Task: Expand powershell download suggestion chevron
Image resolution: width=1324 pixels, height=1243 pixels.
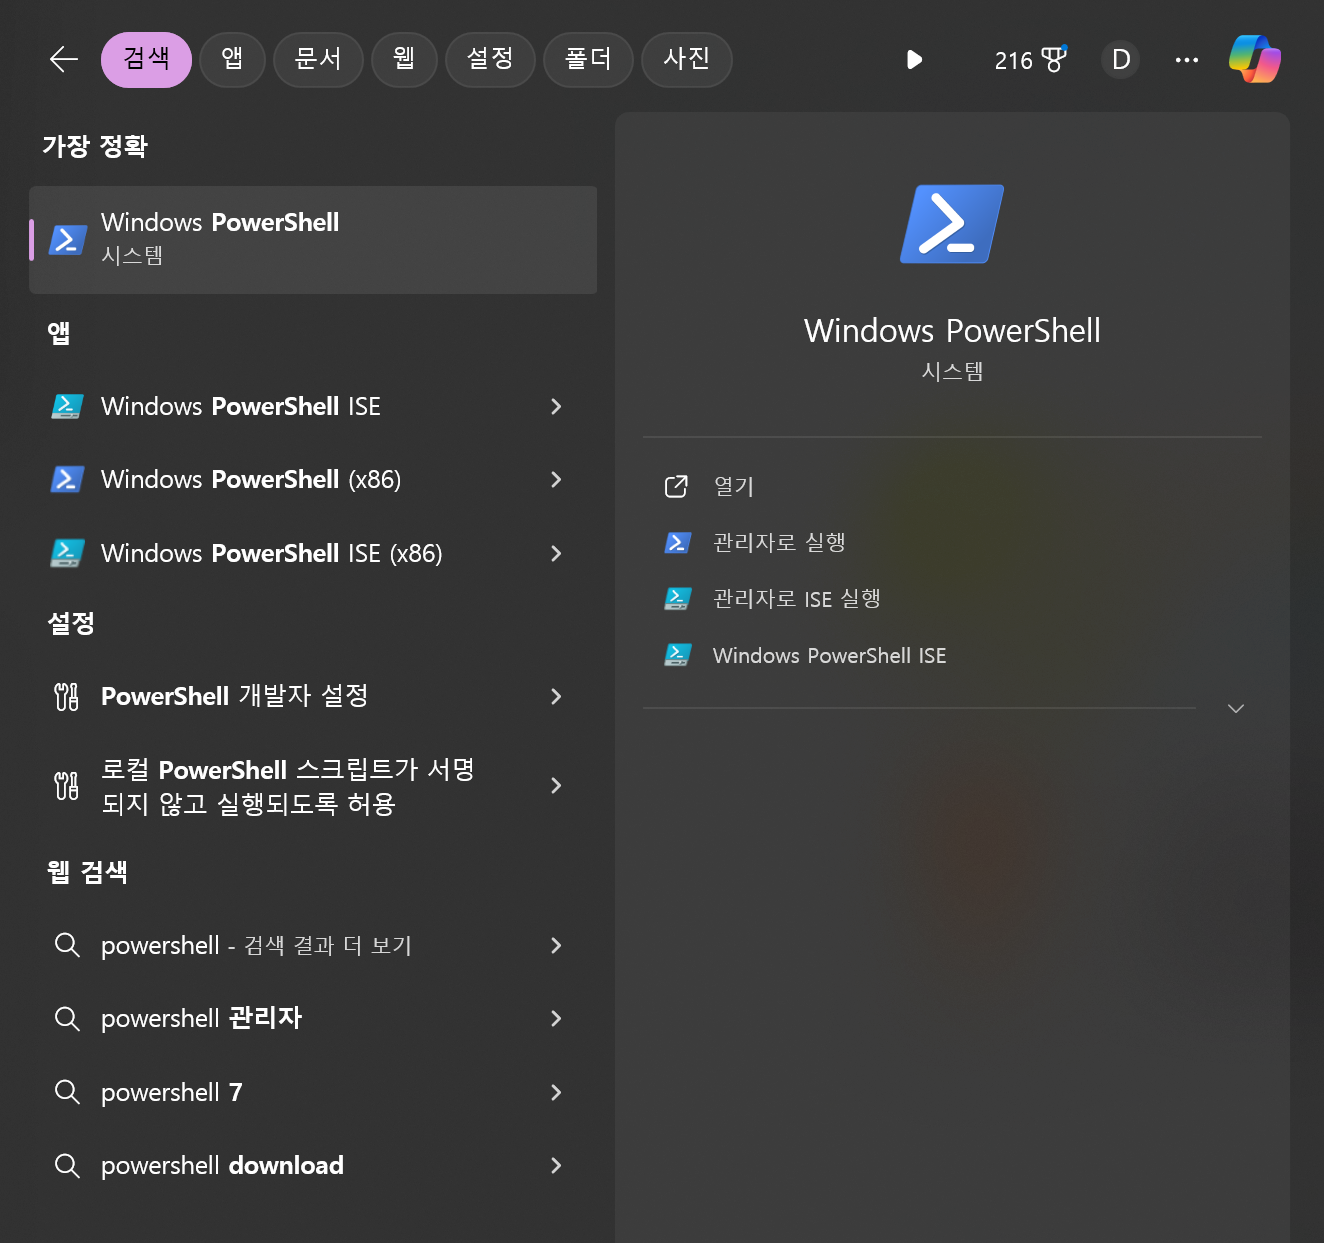Action: 556,1165
